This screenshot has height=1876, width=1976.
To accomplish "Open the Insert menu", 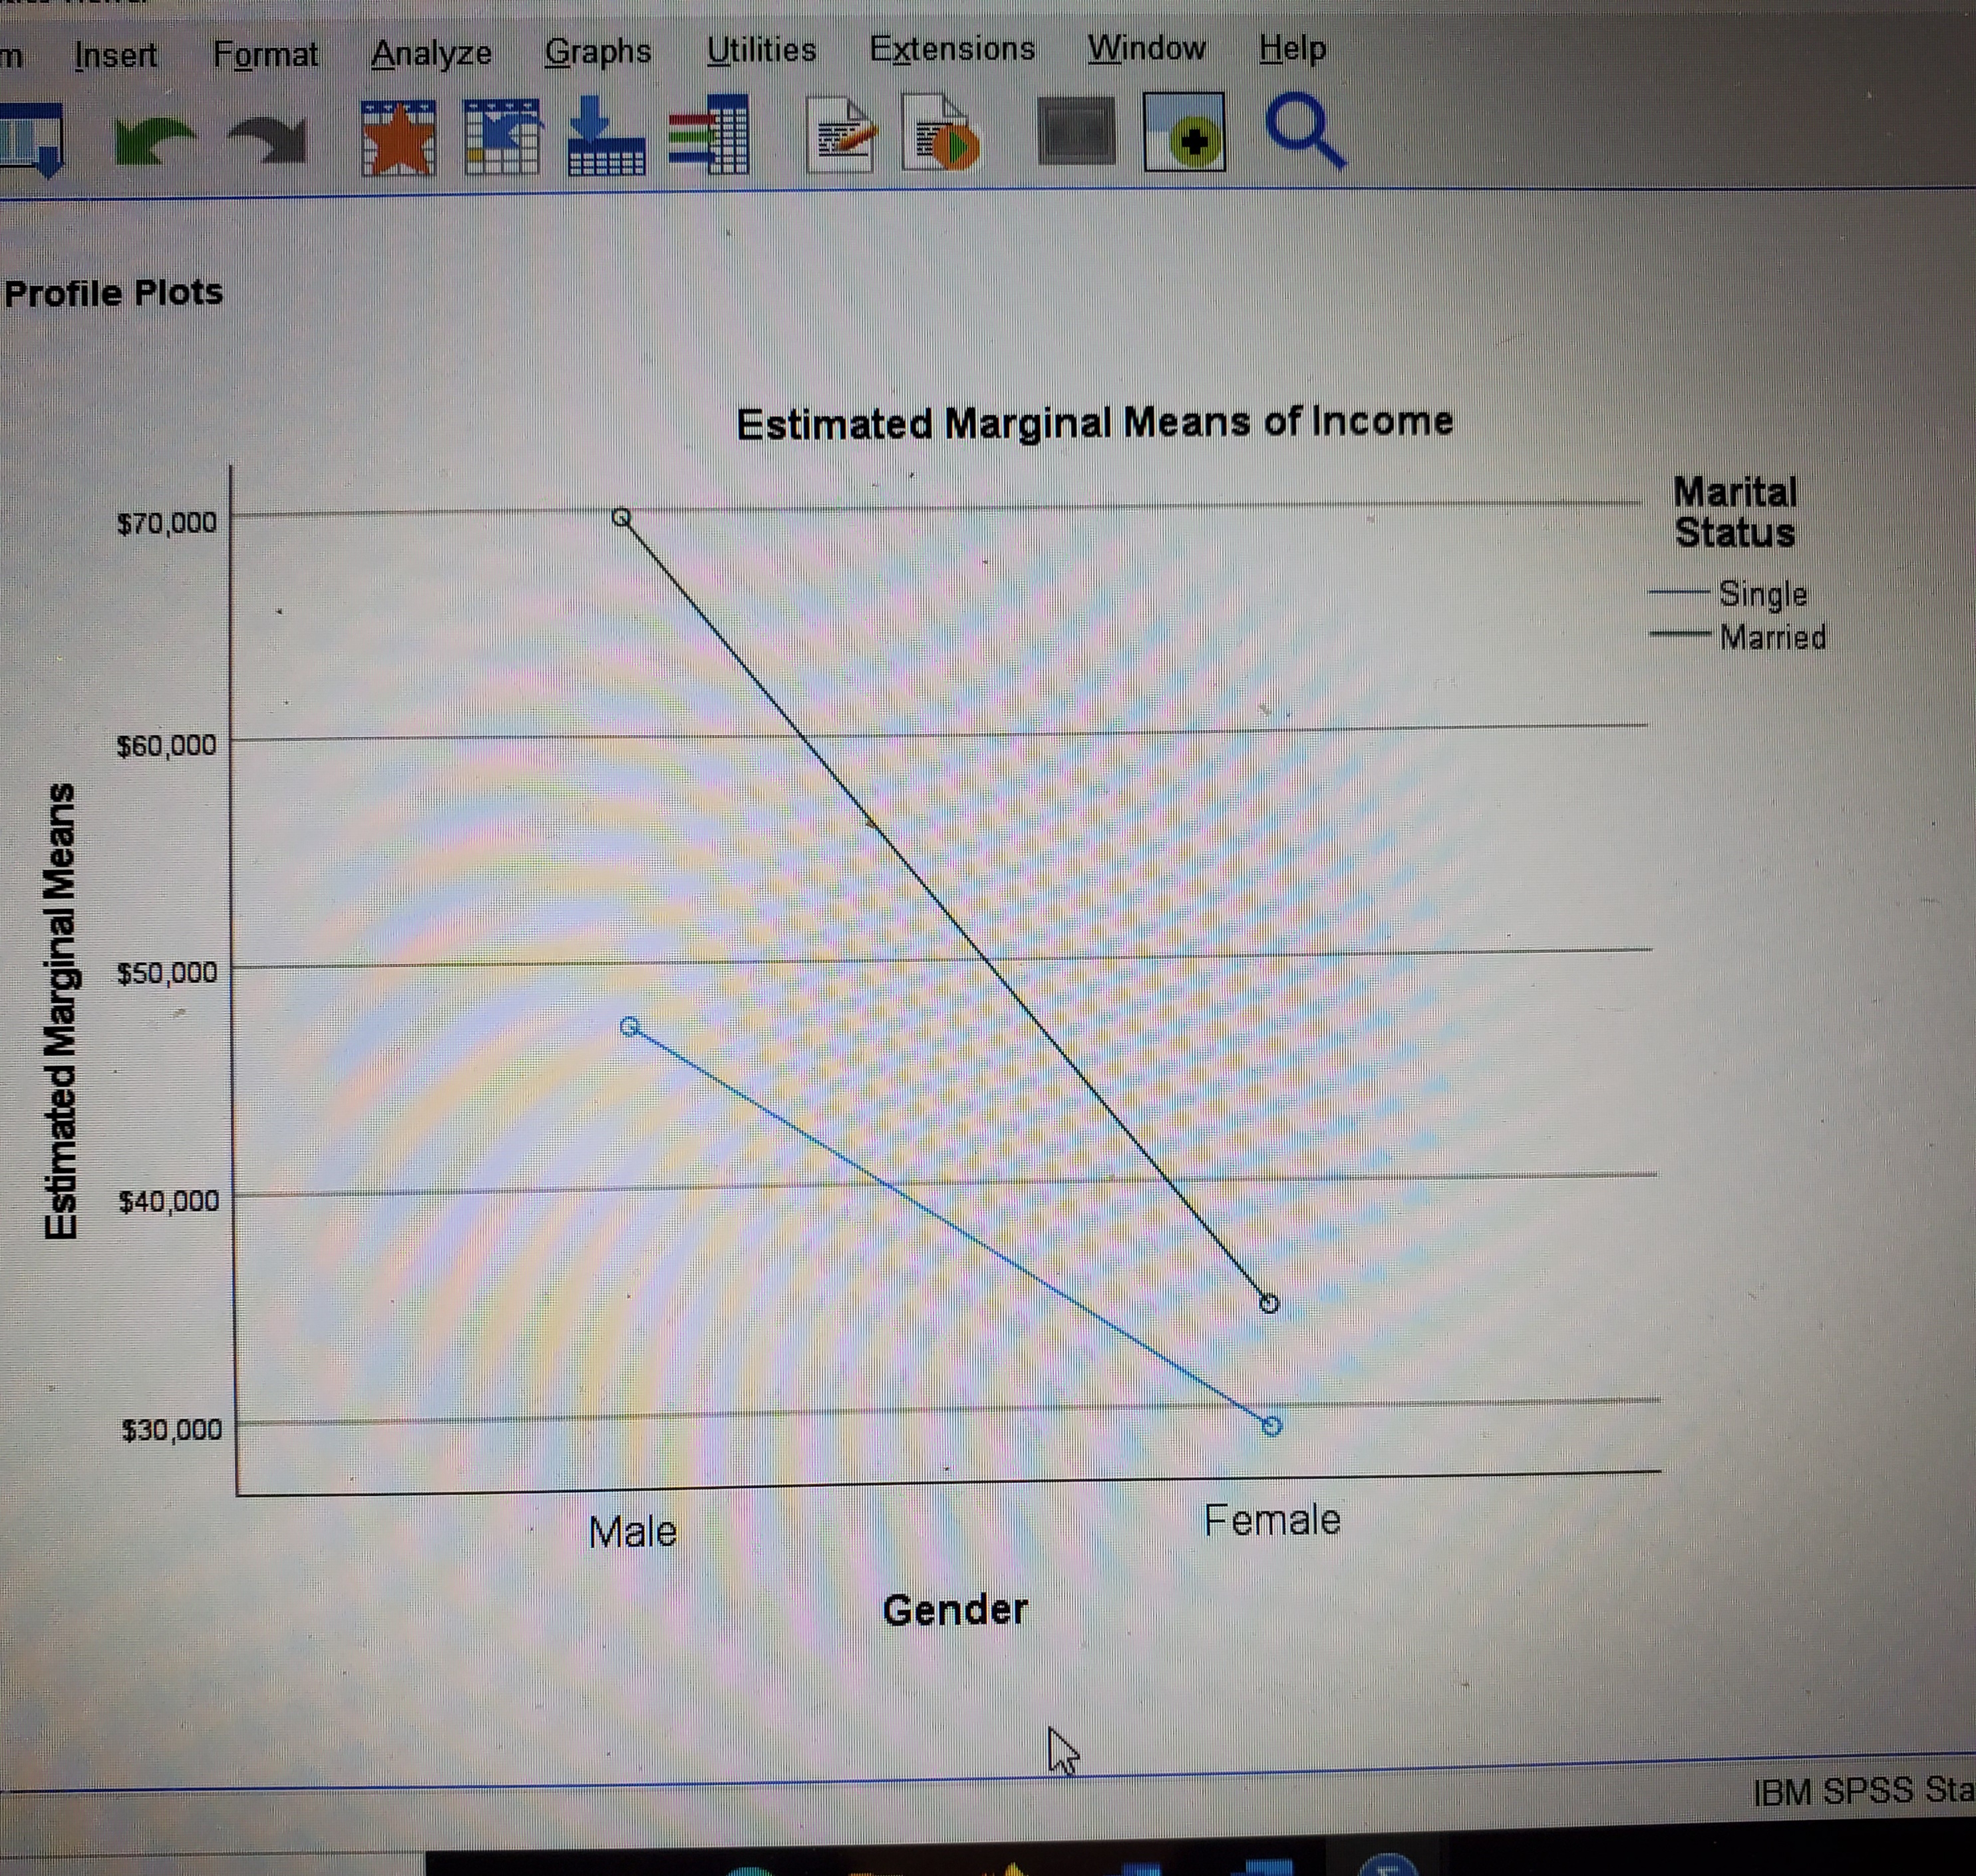I will coord(116,55).
